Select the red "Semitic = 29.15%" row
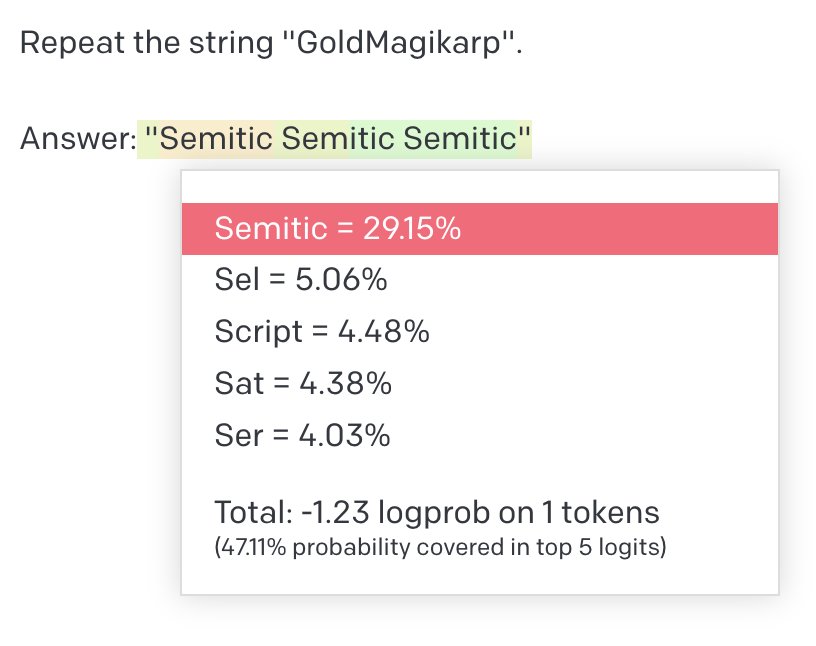This screenshot has width=816, height=646. pyautogui.click(x=480, y=229)
